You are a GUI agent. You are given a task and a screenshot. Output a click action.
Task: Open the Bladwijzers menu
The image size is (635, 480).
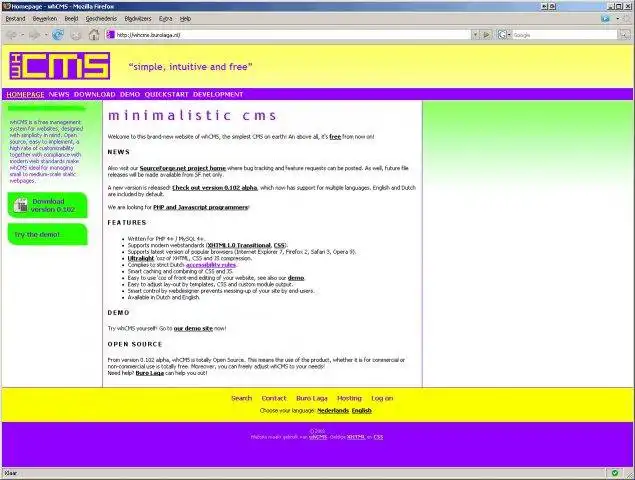click(x=138, y=19)
